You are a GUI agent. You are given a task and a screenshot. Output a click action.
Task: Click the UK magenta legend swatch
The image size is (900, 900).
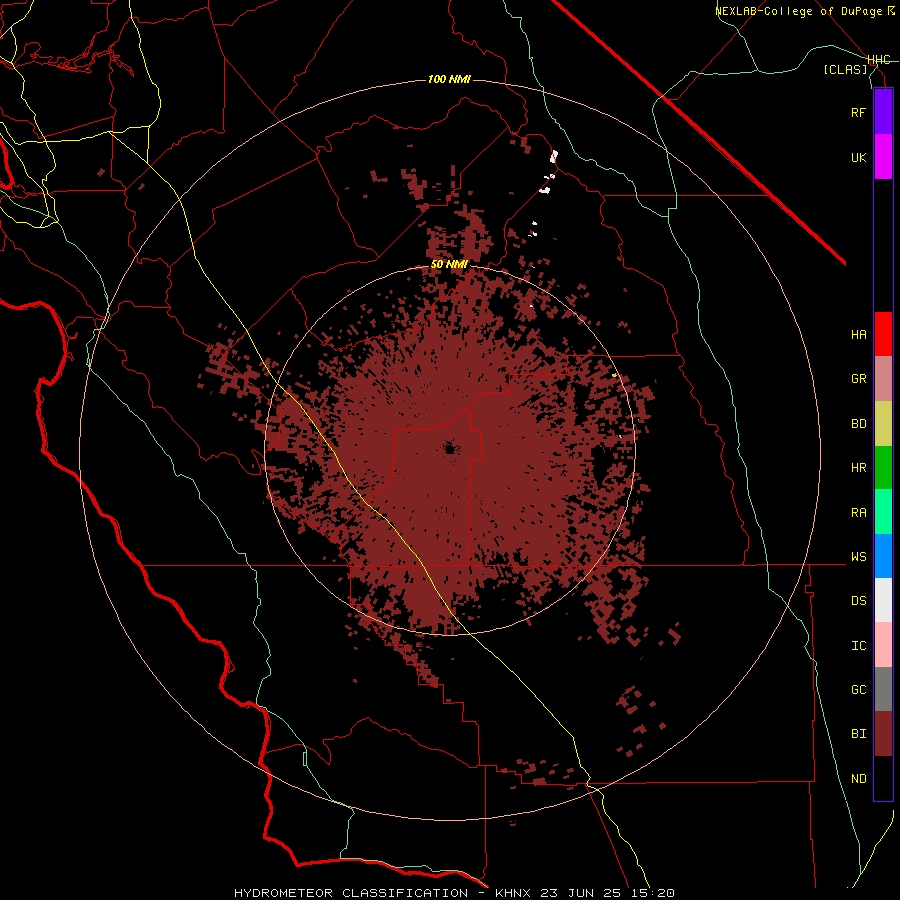[883, 157]
